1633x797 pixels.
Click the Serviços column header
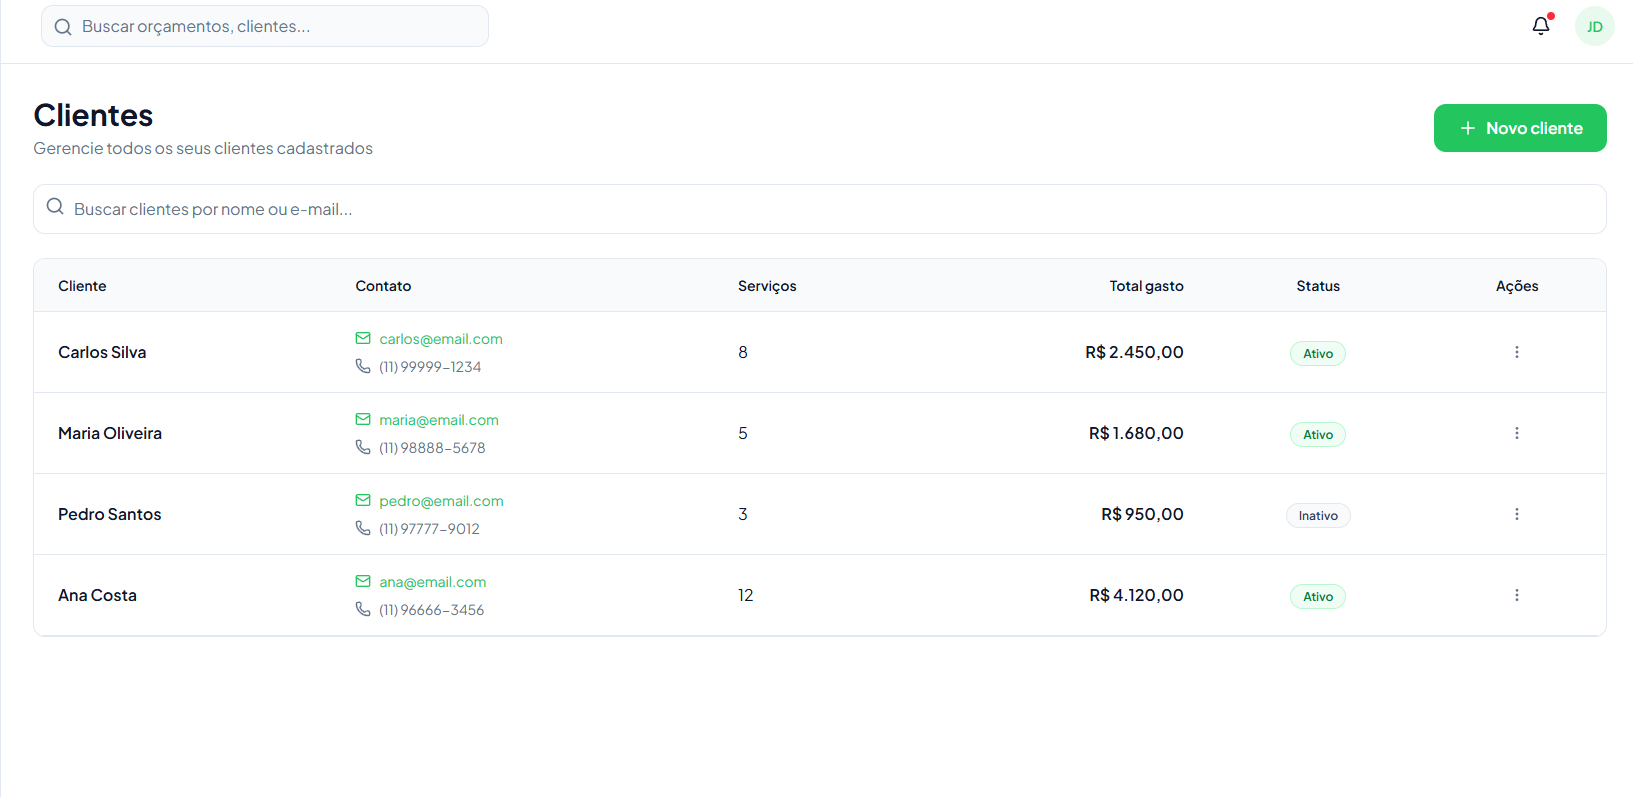click(767, 286)
